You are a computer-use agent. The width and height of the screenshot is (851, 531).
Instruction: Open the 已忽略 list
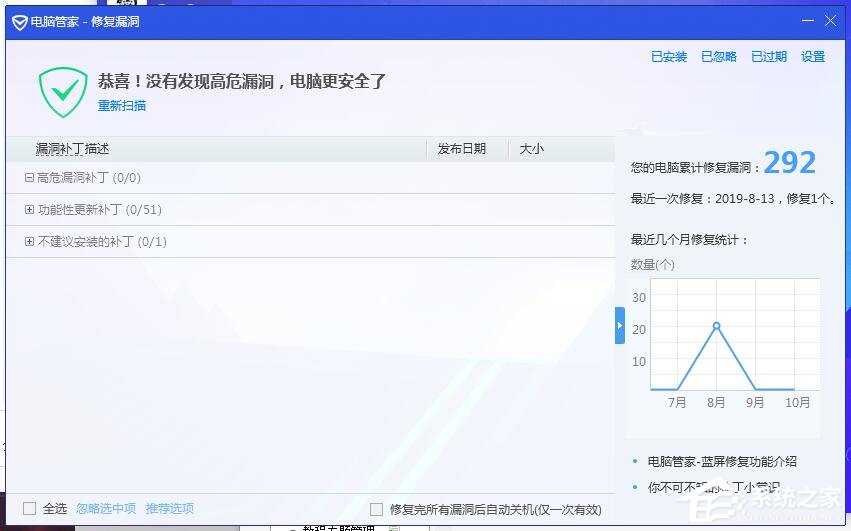(x=719, y=56)
